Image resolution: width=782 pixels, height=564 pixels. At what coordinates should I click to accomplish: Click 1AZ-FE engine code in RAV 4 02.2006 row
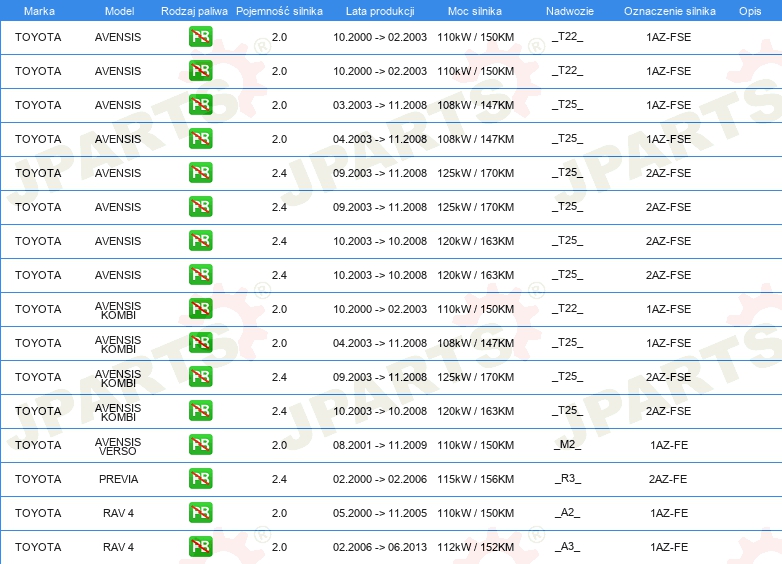point(669,547)
